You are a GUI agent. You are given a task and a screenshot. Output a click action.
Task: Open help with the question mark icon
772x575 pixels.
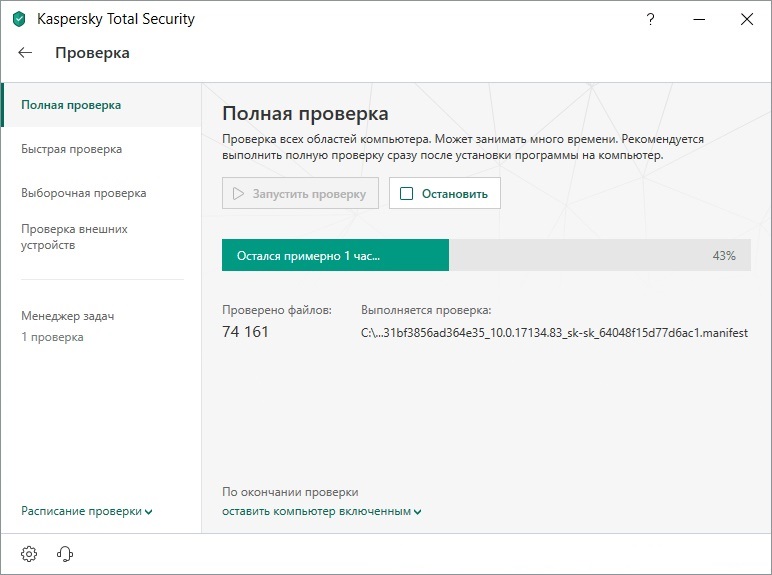(652, 19)
